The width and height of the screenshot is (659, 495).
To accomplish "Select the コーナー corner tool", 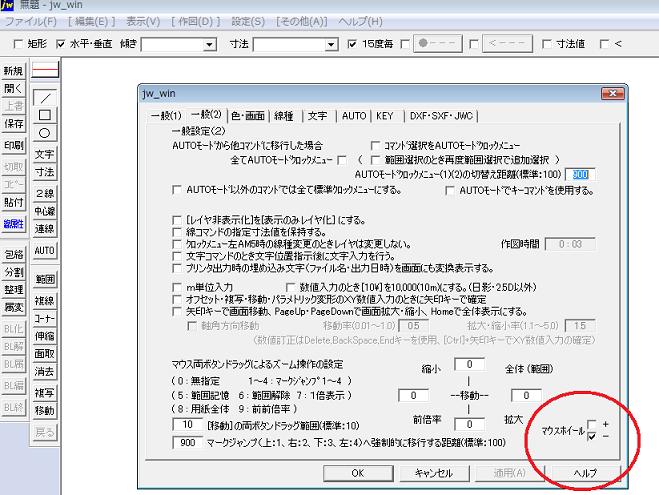I will (45, 319).
